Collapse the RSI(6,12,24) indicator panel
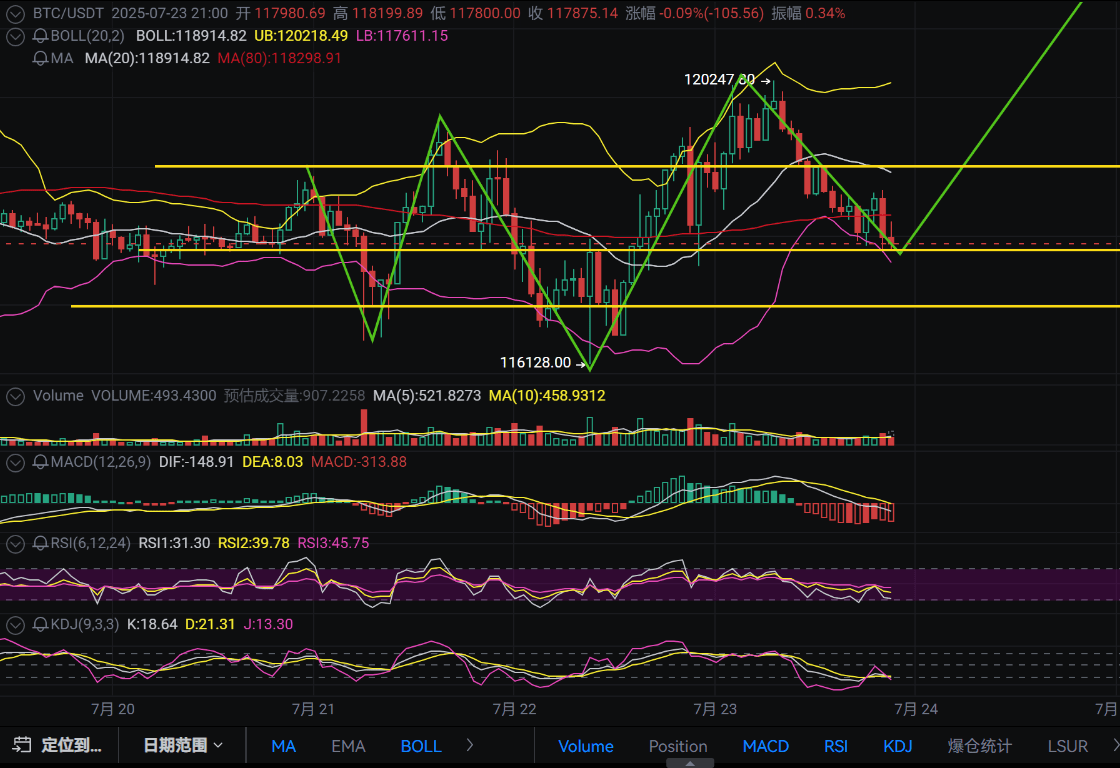Viewport: 1120px width, 768px height. pos(15,544)
